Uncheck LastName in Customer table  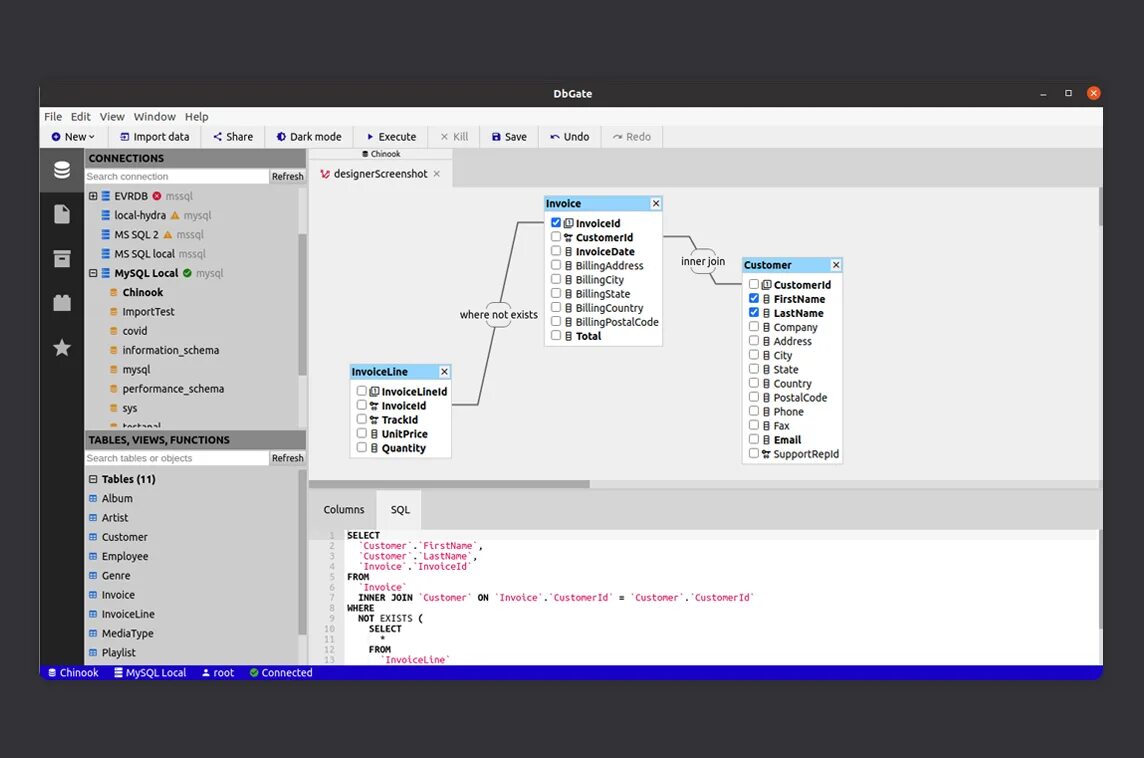(754, 312)
